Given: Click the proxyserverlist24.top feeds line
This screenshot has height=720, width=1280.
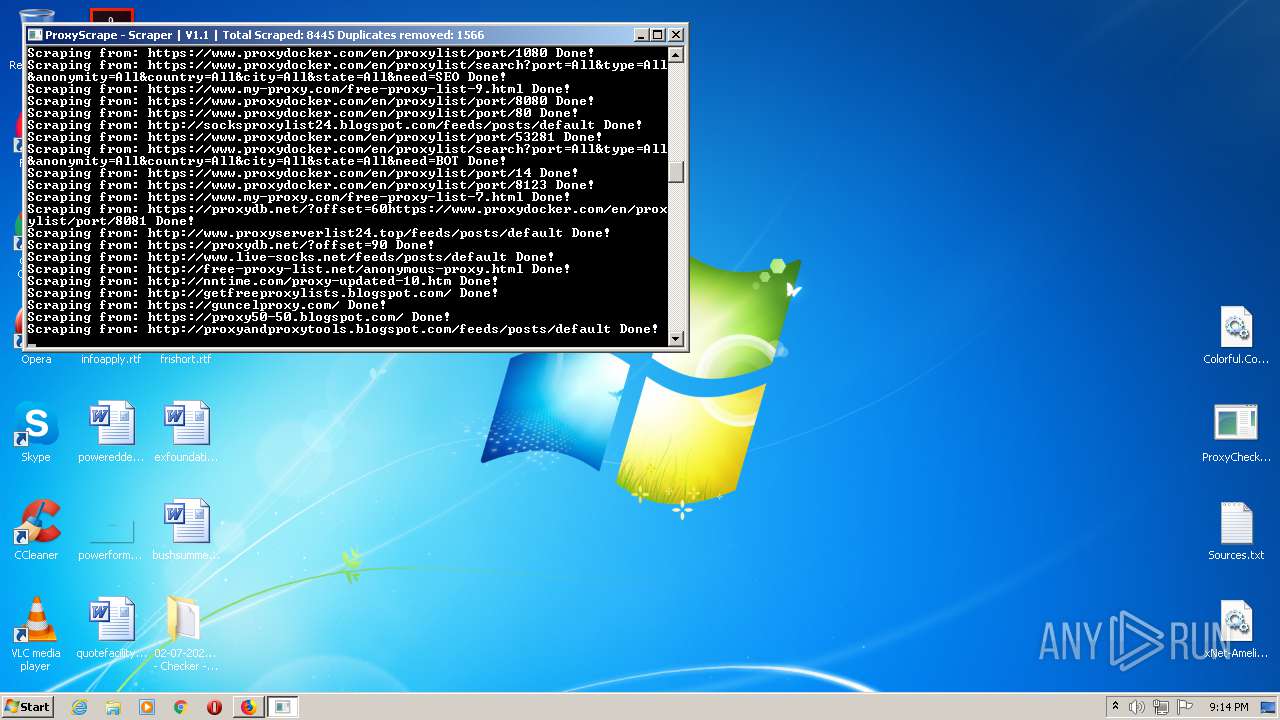Looking at the screenshot, I should (x=319, y=233).
